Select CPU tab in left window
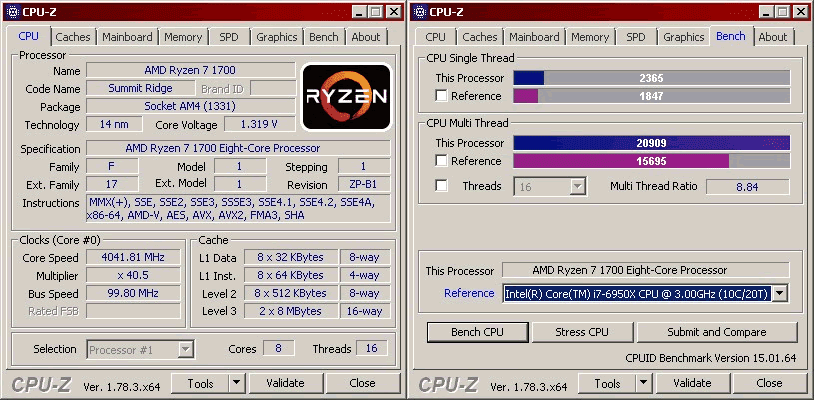814x400 pixels. 29,36
